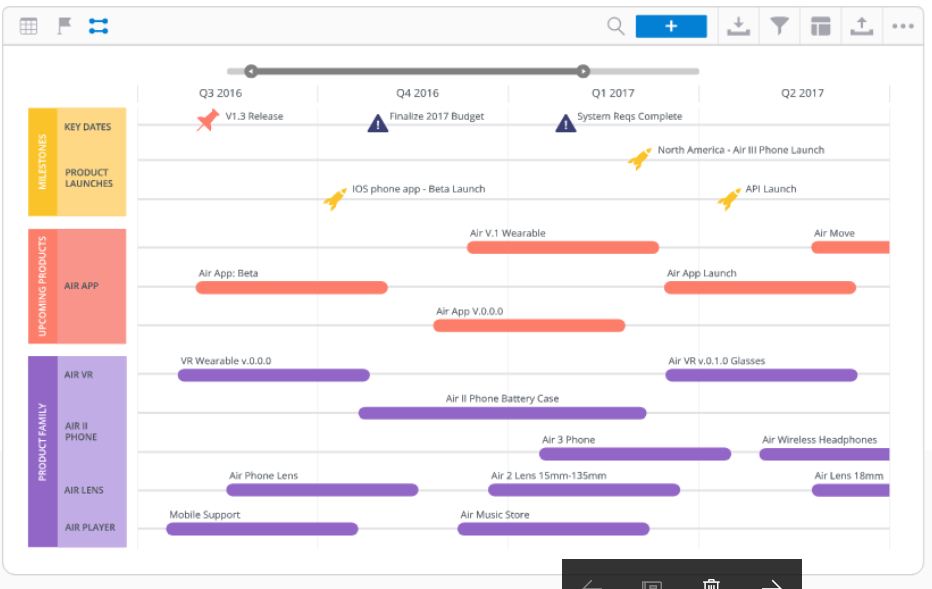Switch to the table view icon
The height and width of the screenshot is (589, 932).
tap(29, 27)
